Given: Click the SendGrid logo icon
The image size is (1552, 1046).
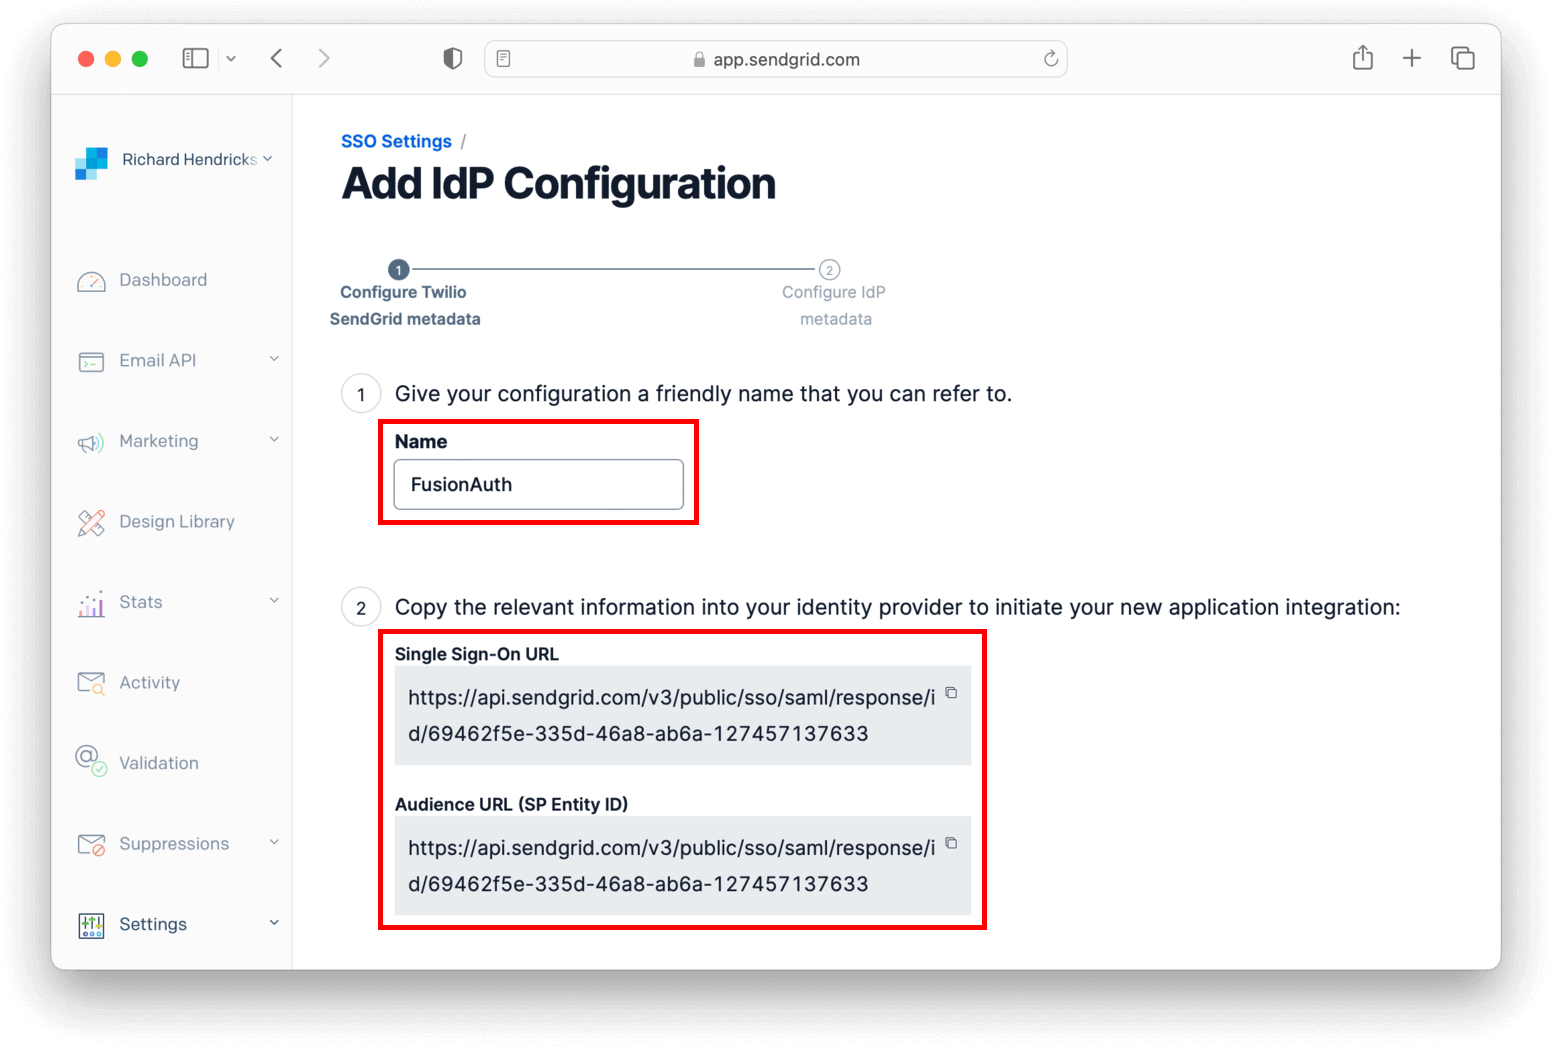Looking at the screenshot, I should (x=91, y=163).
